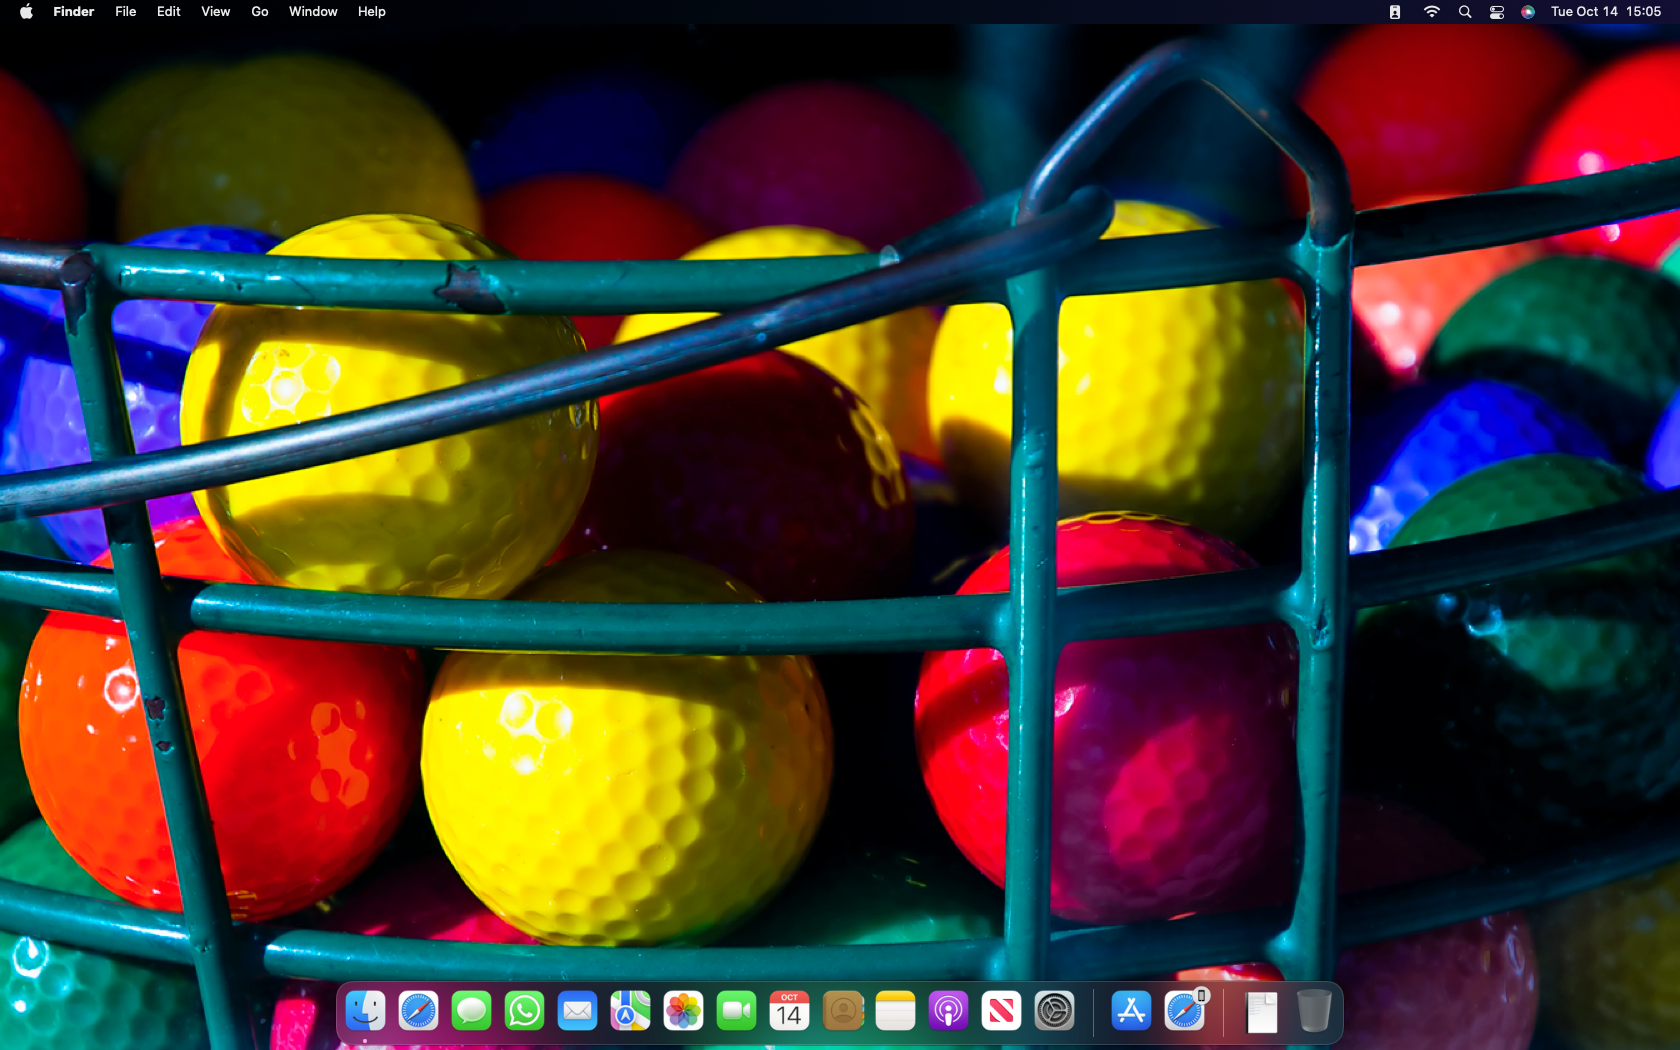Open Calendar showing Oct 14

(789, 1011)
